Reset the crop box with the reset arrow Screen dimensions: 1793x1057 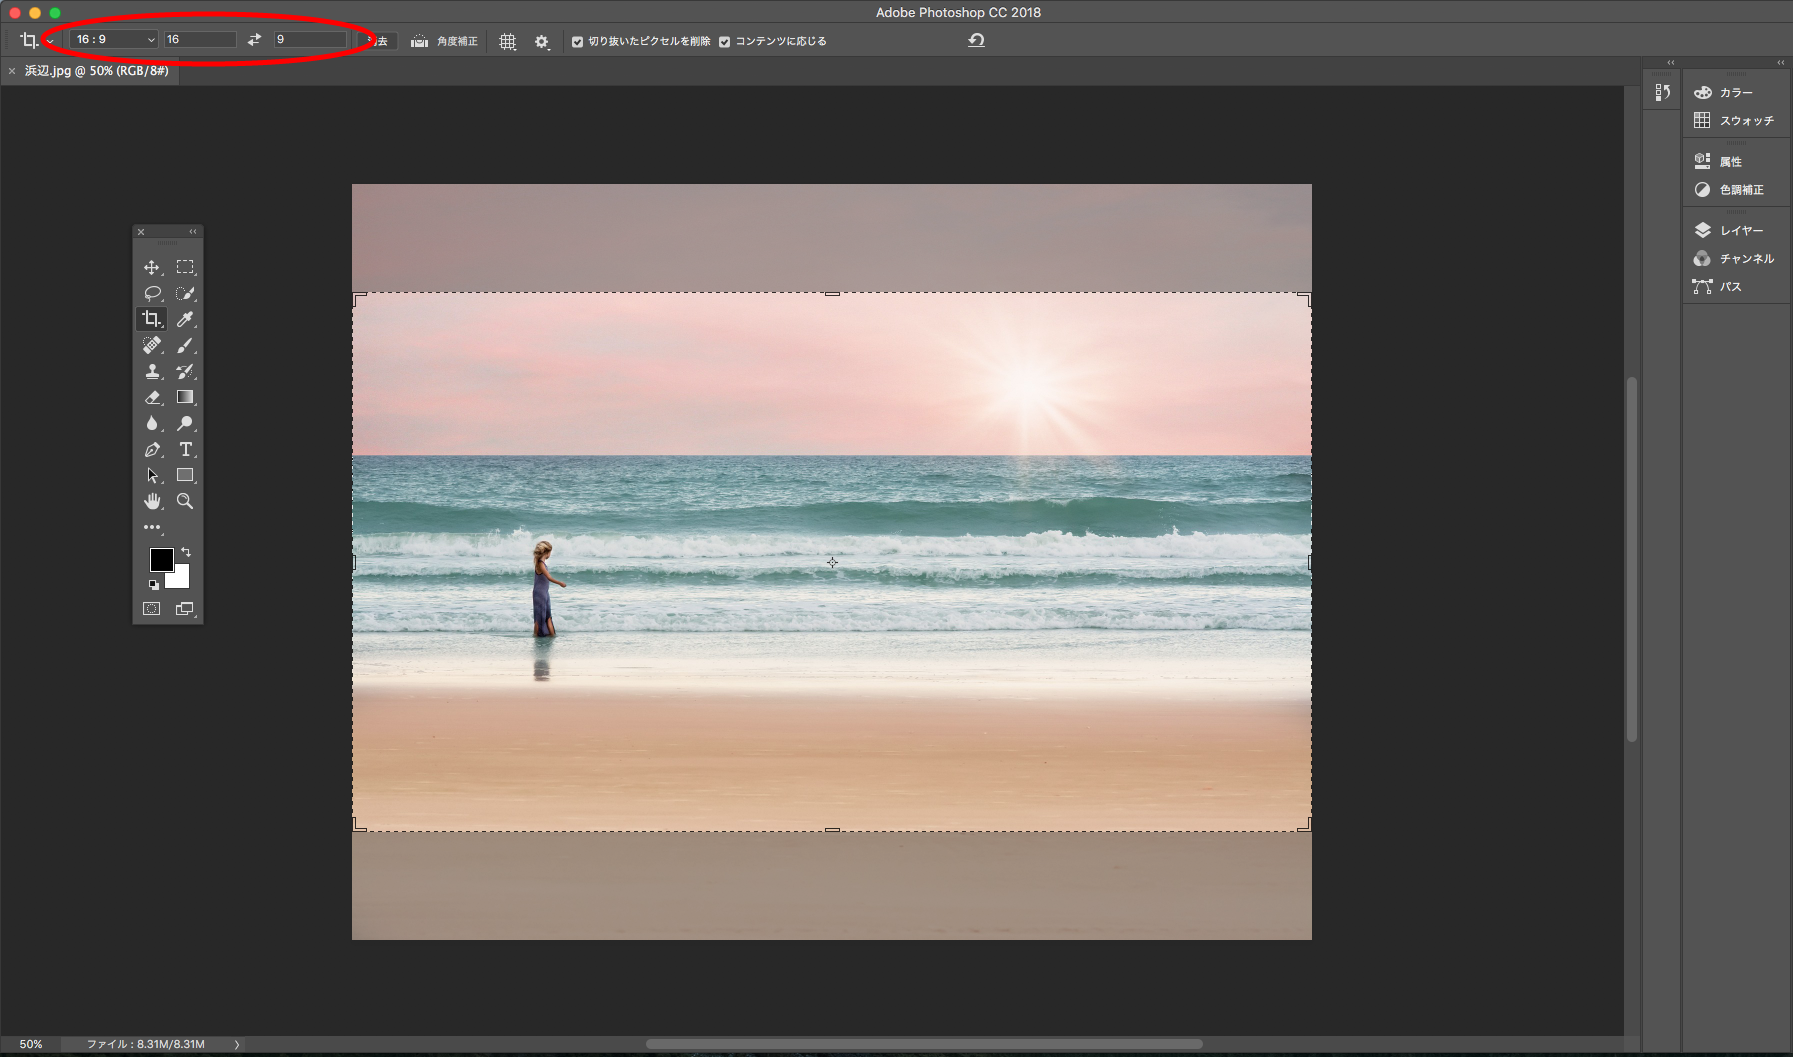tap(977, 40)
